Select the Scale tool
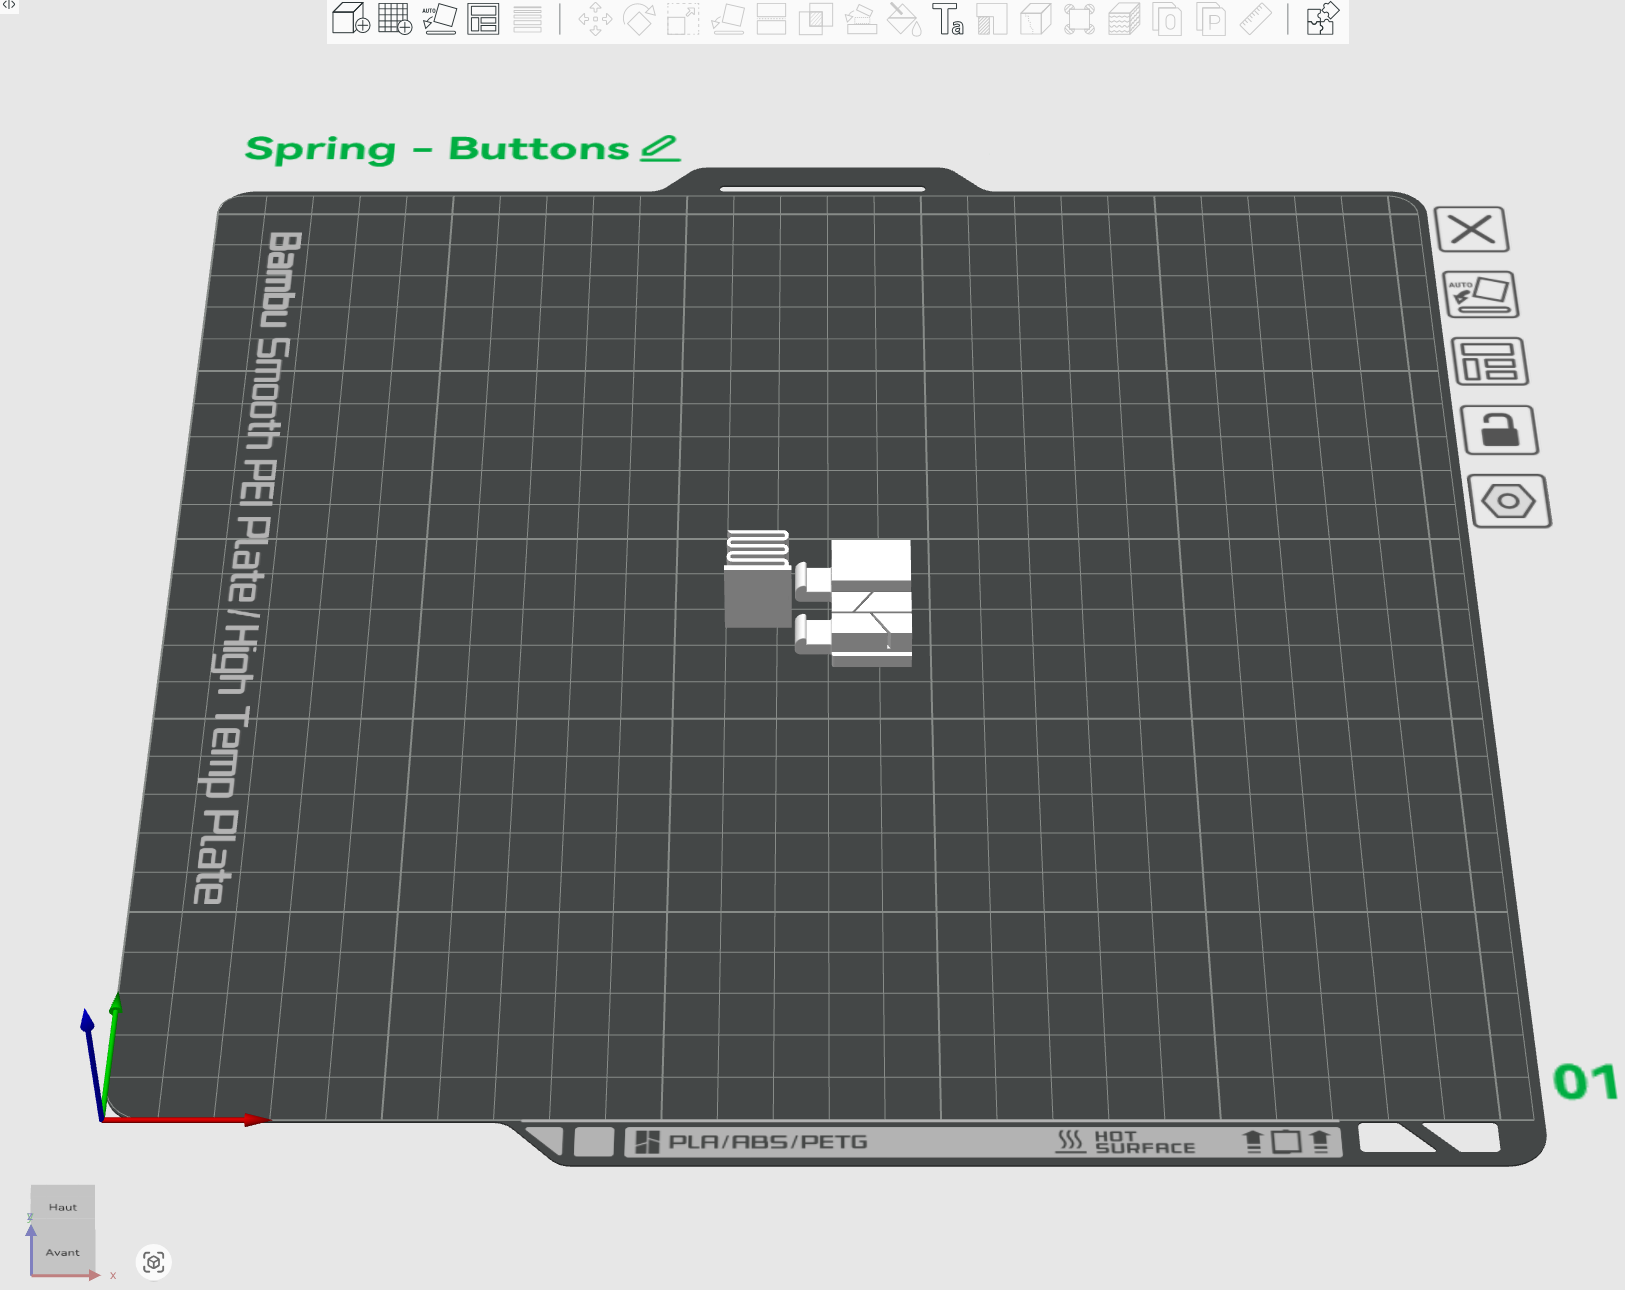Screen dimensions: 1625x1290 click(683, 19)
